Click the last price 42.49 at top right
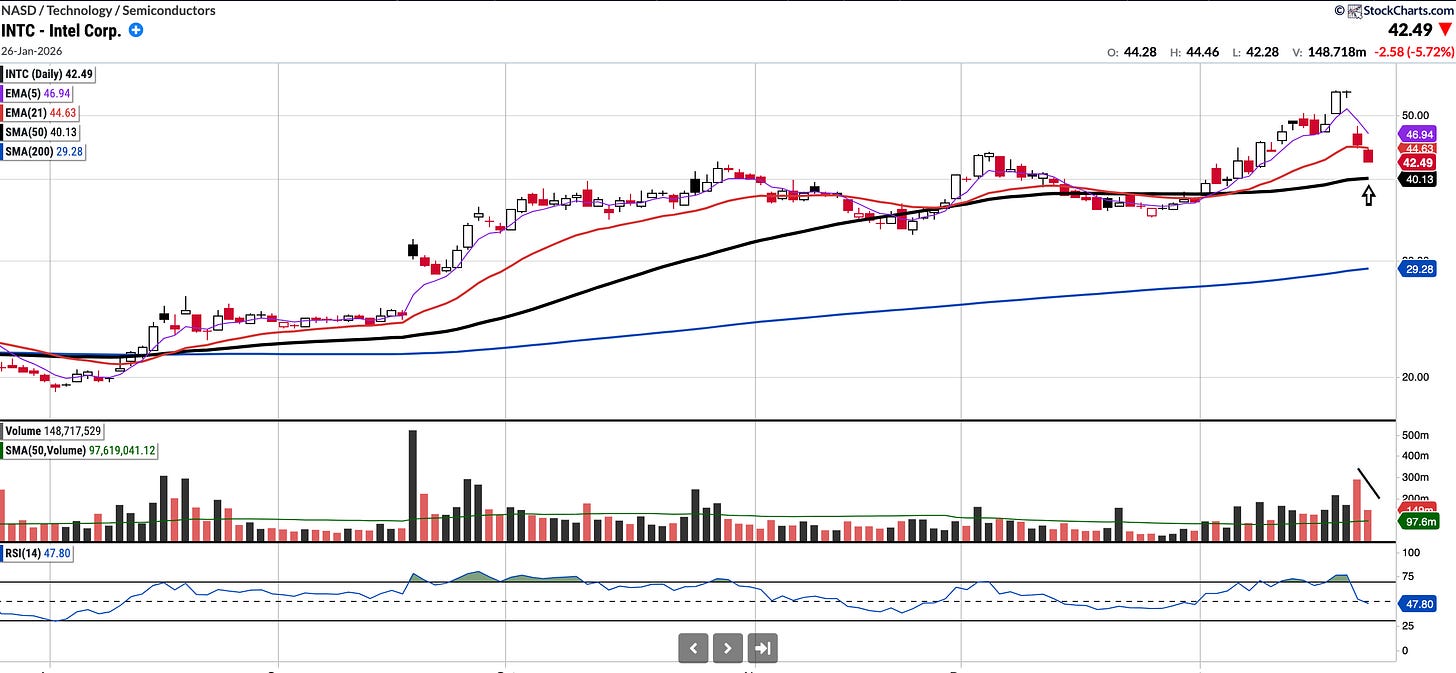 click(1410, 31)
